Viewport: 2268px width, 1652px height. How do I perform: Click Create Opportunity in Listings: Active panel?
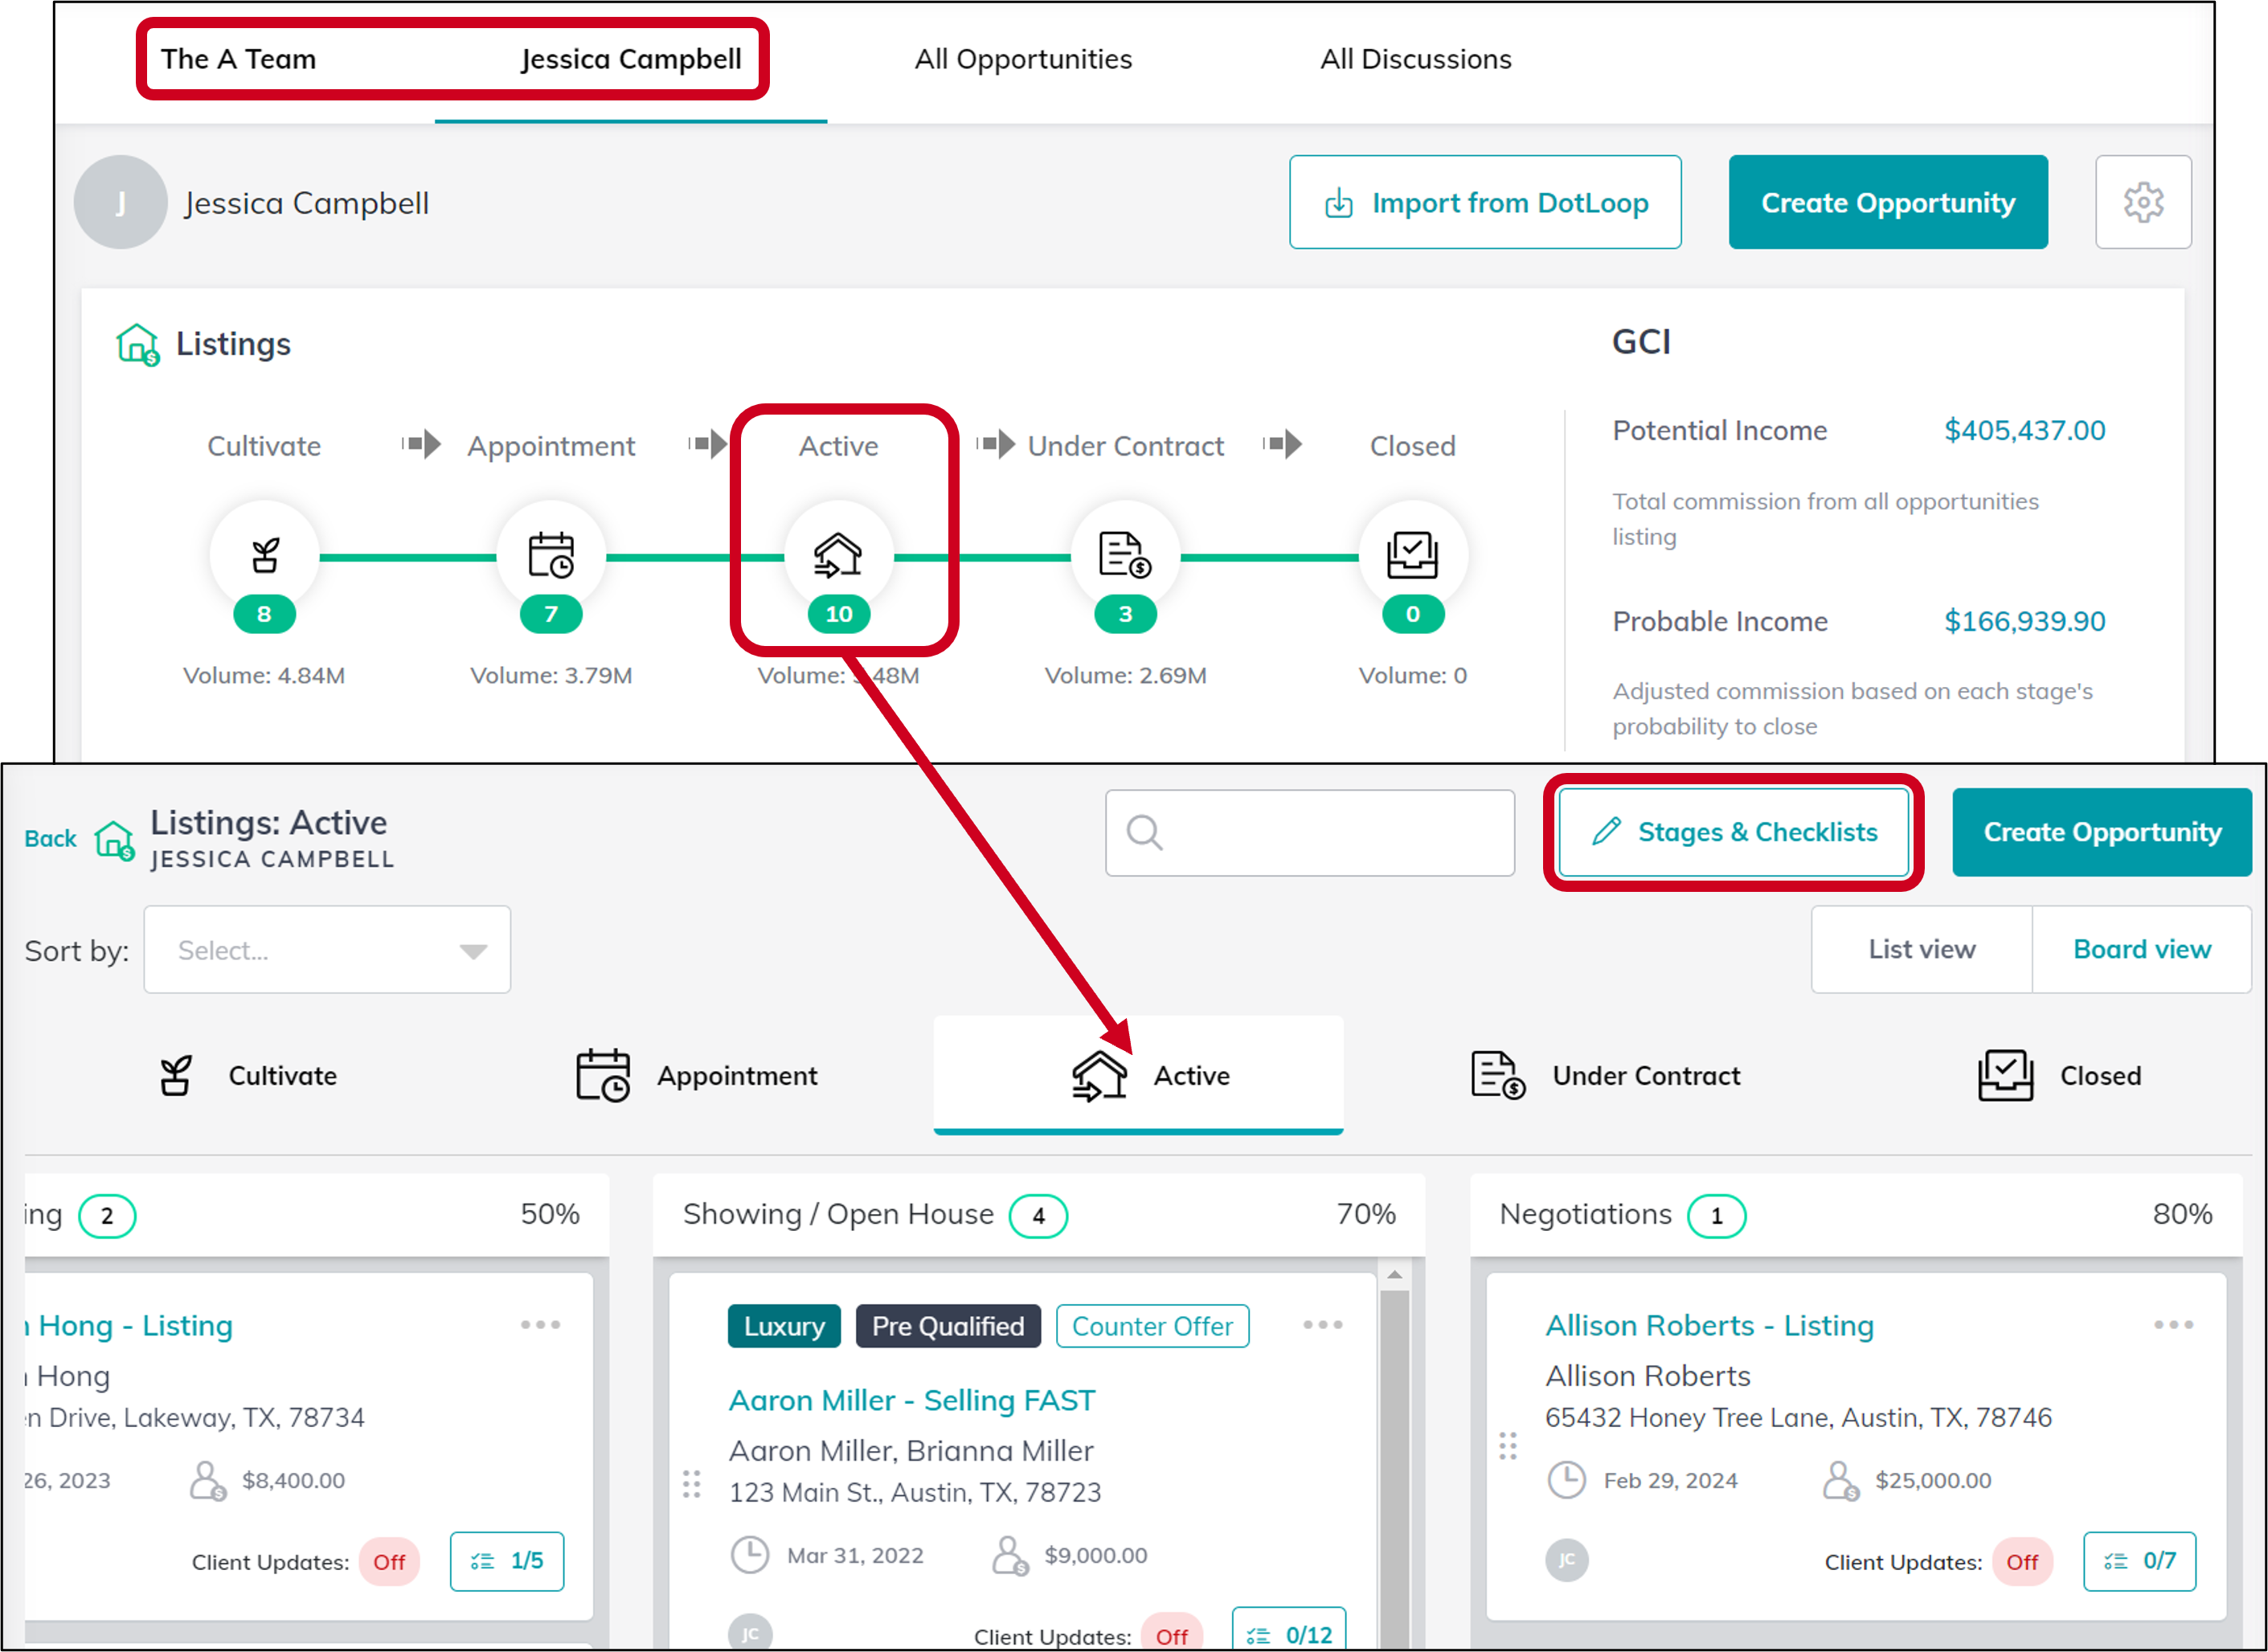(2102, 832)
